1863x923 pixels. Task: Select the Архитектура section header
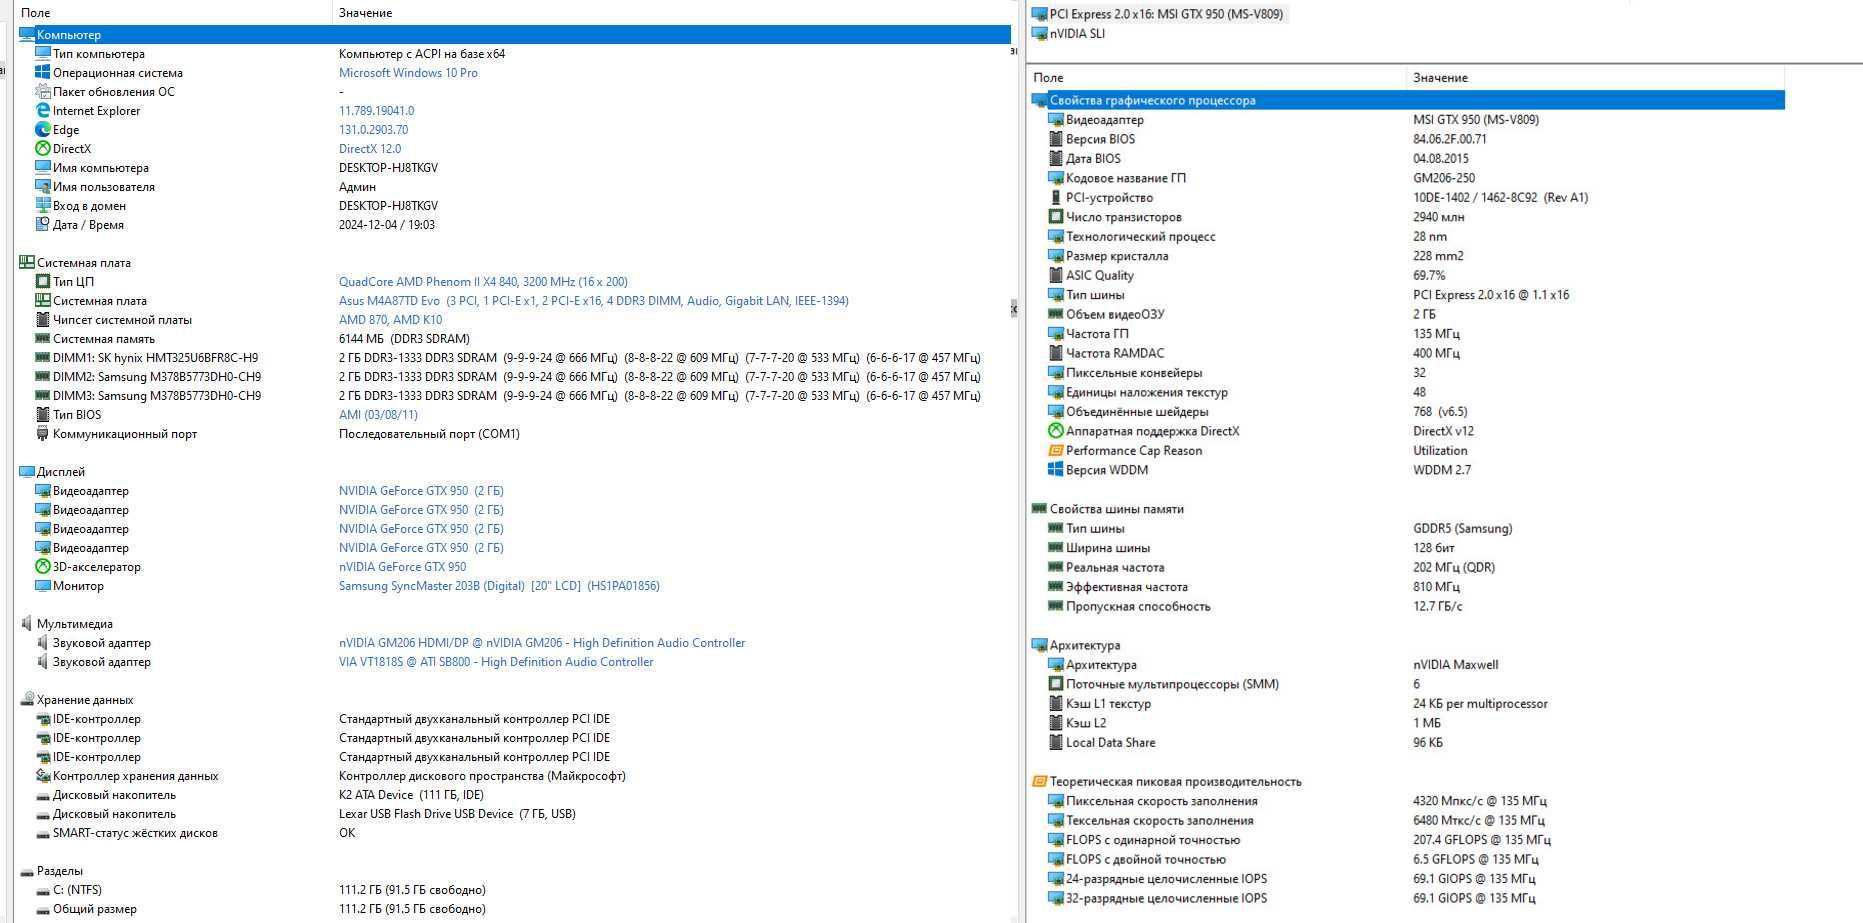tap(1085, 645)
